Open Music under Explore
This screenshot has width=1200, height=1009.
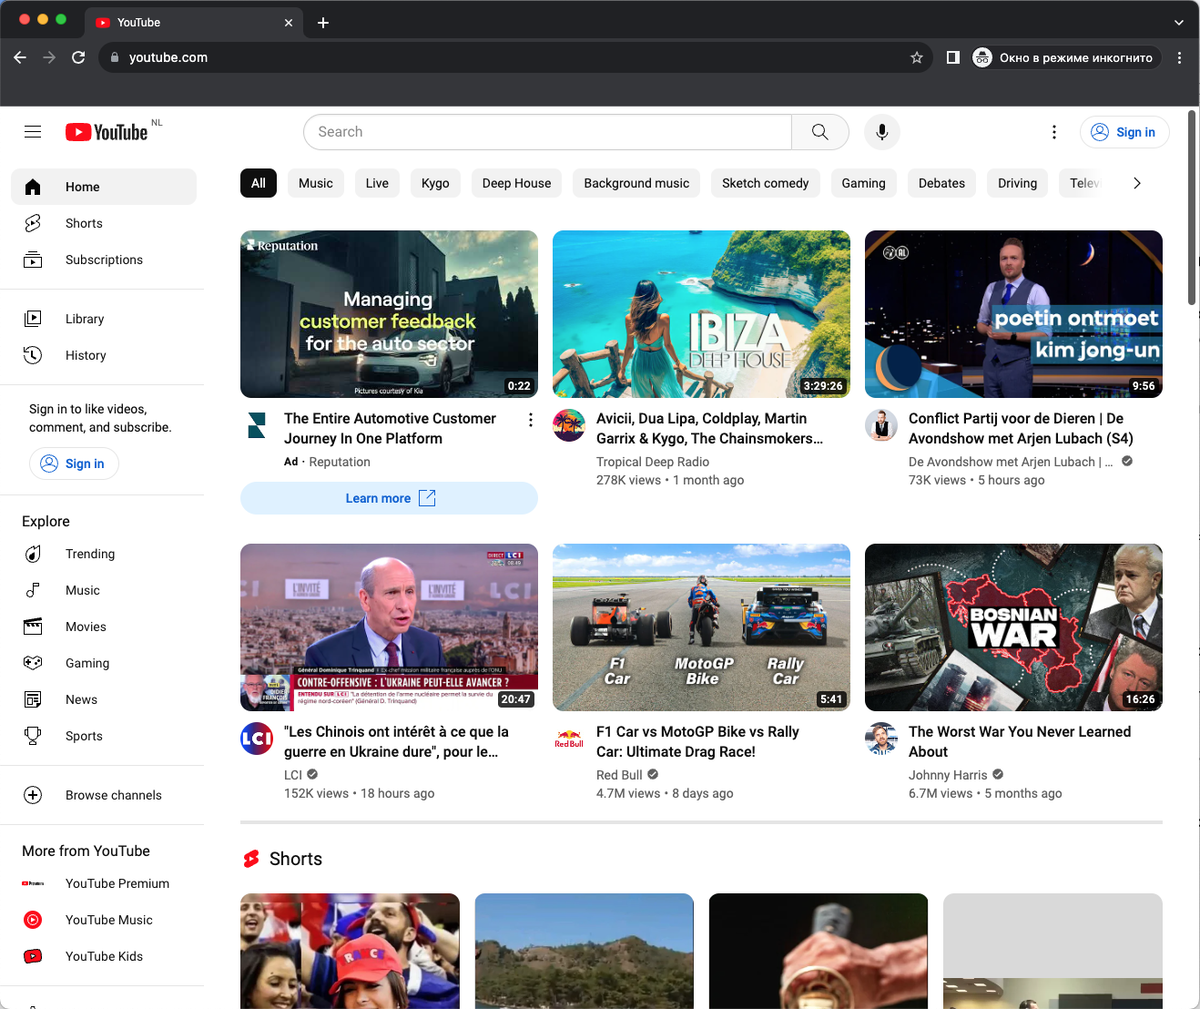104,590
